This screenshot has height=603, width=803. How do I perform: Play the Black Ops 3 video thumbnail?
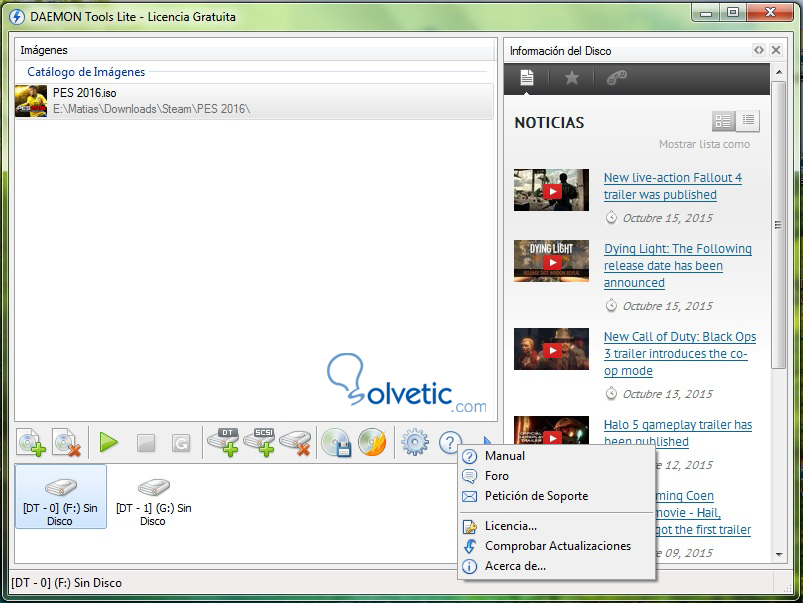pos(552,349)
